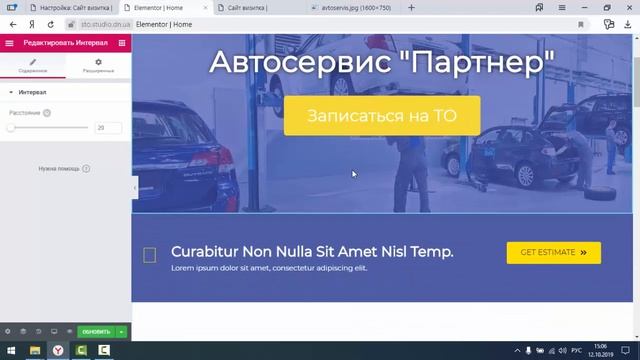
Task: Open the Windows Start menu
Action: pos(11,351)
